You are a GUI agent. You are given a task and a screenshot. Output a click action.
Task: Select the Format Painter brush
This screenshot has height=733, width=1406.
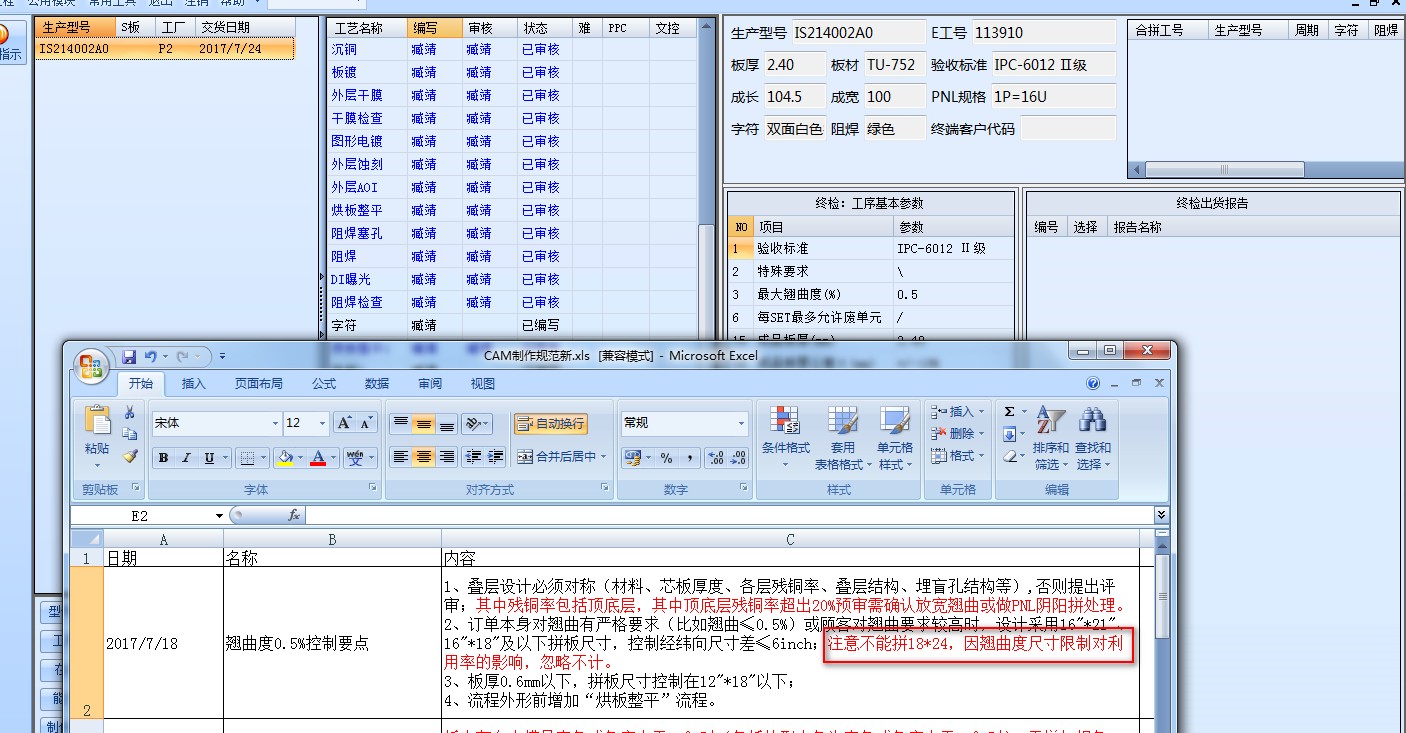point(129,456)
